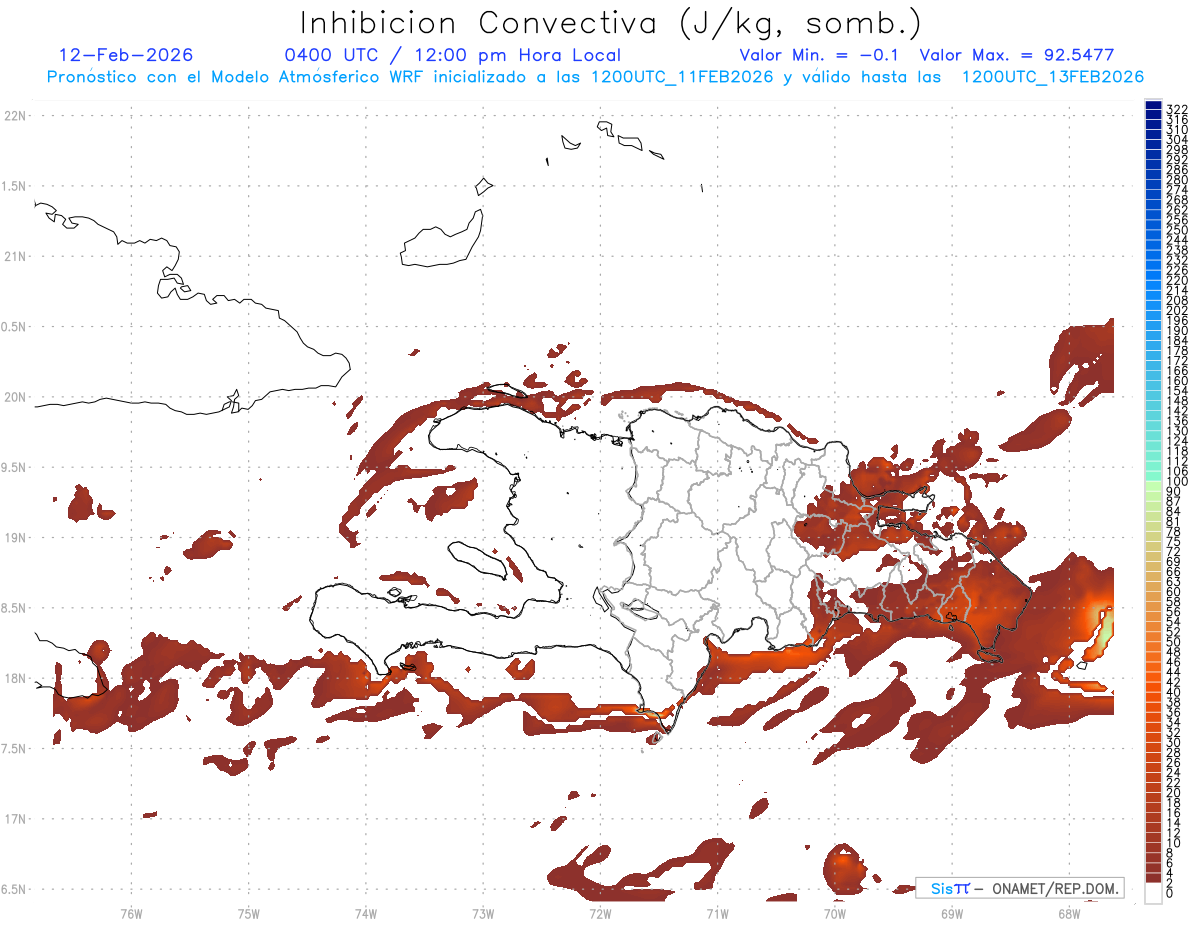Click the white swatch at the color scale bottom
The height and width of the screenshot is (927, 1200).
click(x=1153, y=893)
